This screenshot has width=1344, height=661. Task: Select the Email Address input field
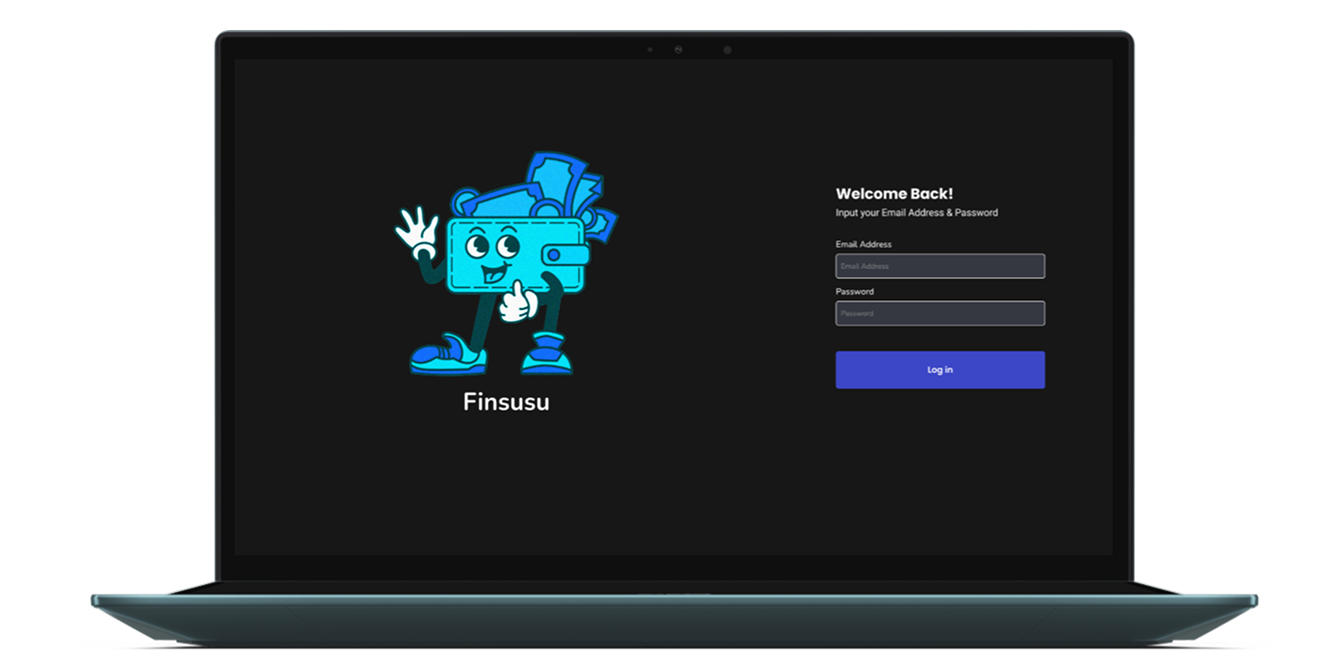pos(940,266)
